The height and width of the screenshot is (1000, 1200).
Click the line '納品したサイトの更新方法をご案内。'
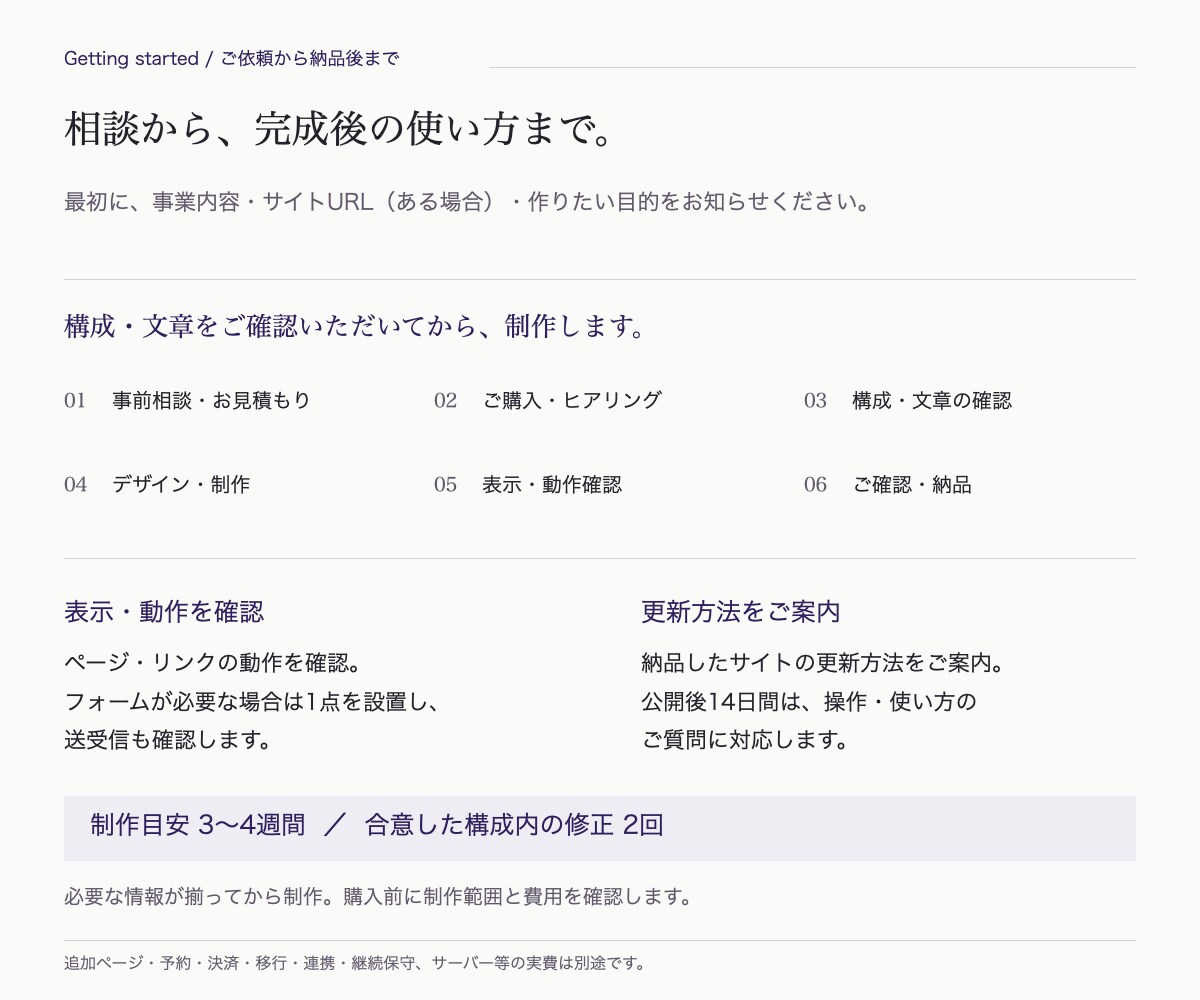coord(822,663)
